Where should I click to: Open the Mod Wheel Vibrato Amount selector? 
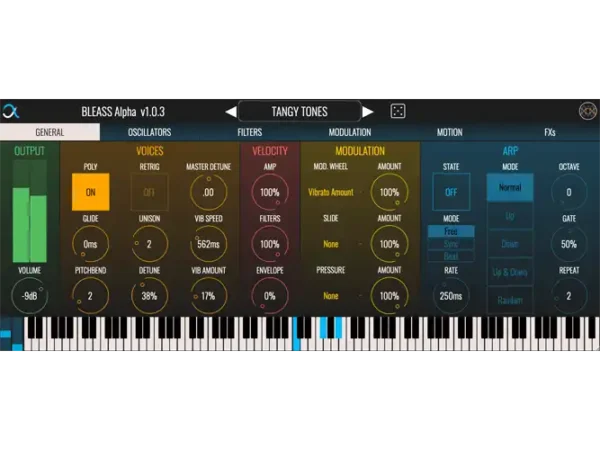(x=331, y=192)
